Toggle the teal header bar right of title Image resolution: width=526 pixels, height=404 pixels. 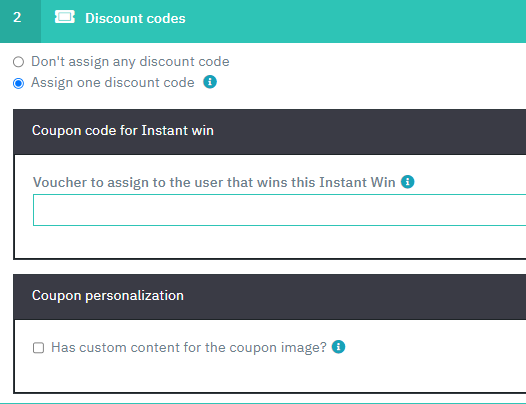(x=356, y=21)
